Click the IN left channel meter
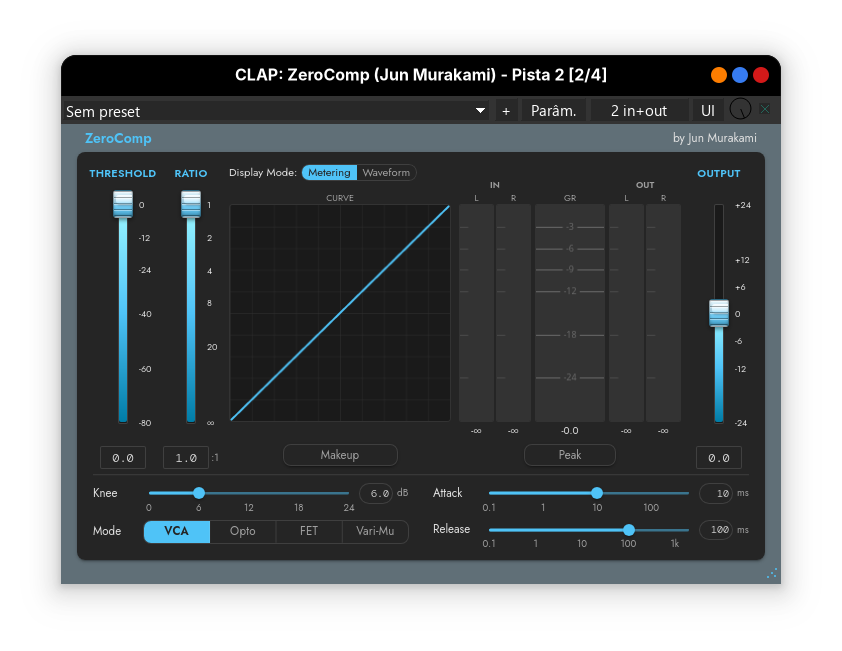The width and height of the screenshot is (842, 651). click(x=476, y=313)
